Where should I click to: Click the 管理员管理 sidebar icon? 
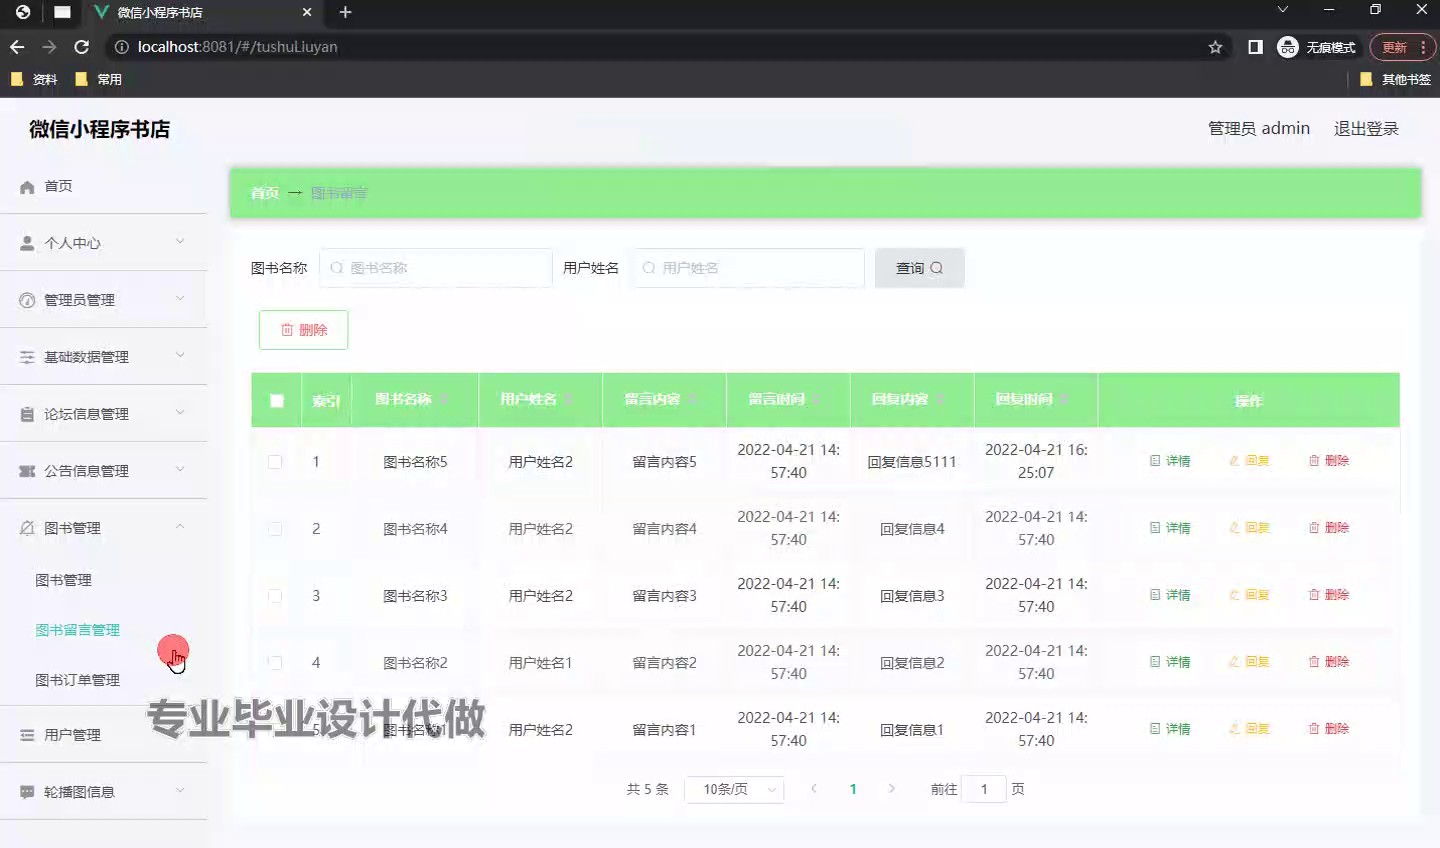tap(27, 300)
